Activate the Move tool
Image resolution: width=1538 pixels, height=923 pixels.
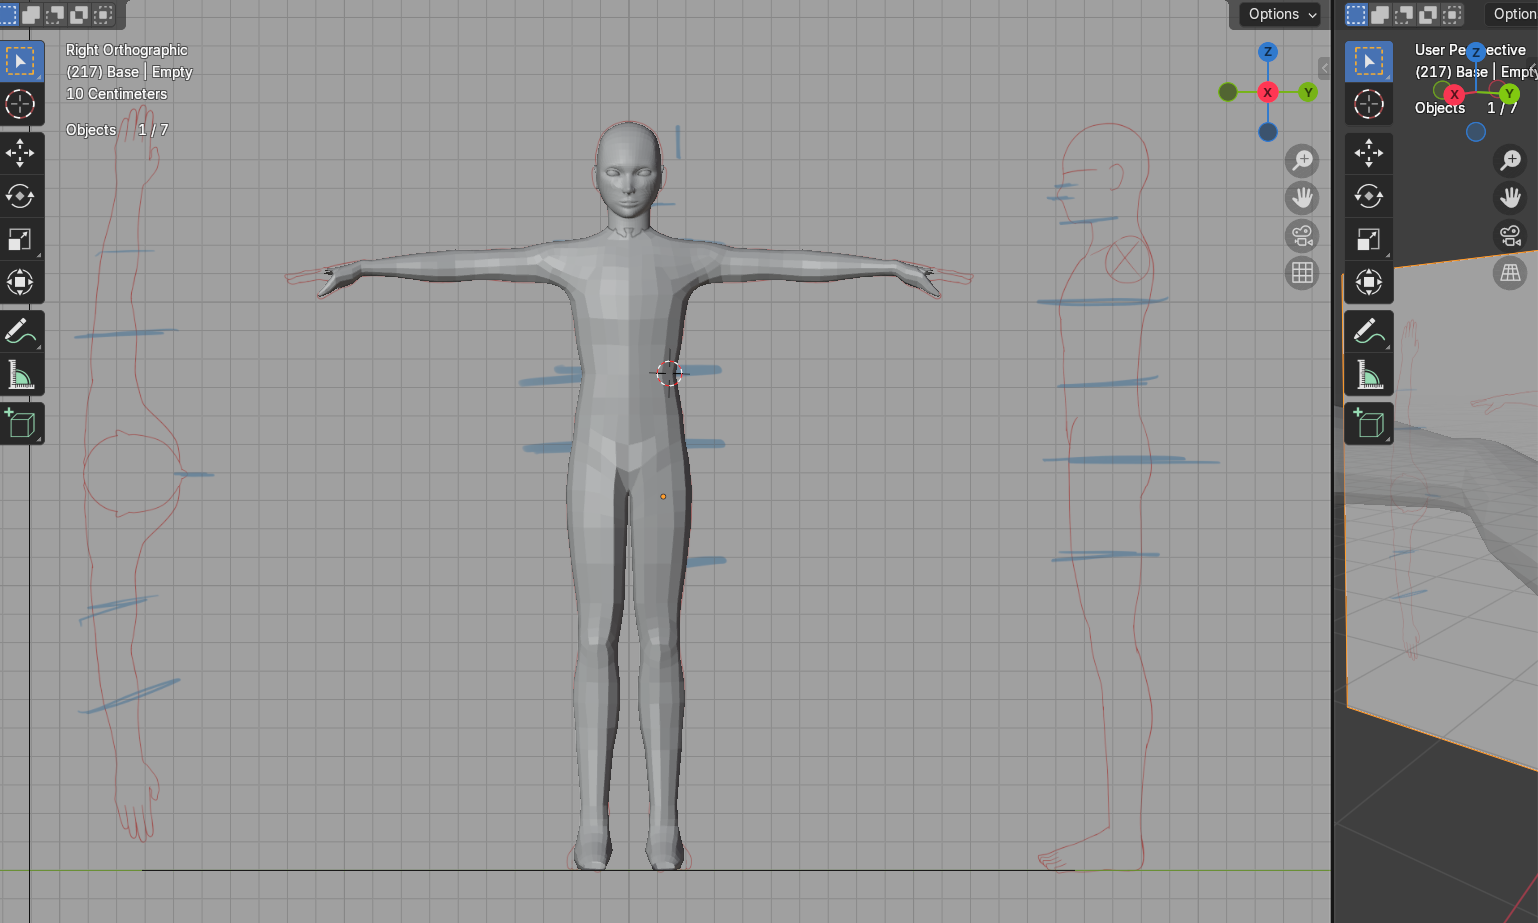coord(21,153)
